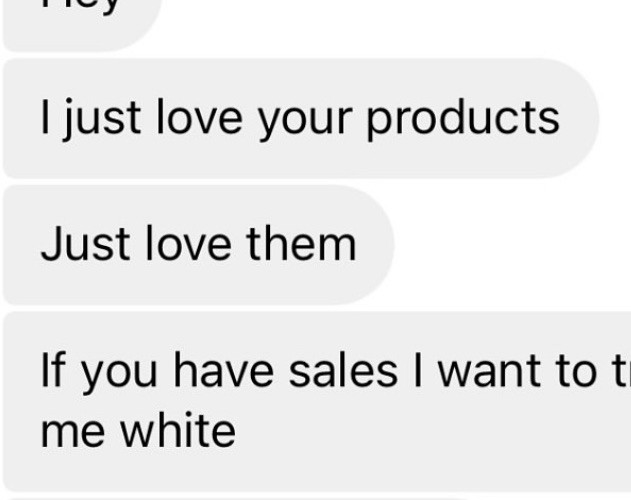Select the word 'If' starting the sales message
This screenshot has height=500, width=631.
coord(53,370)
